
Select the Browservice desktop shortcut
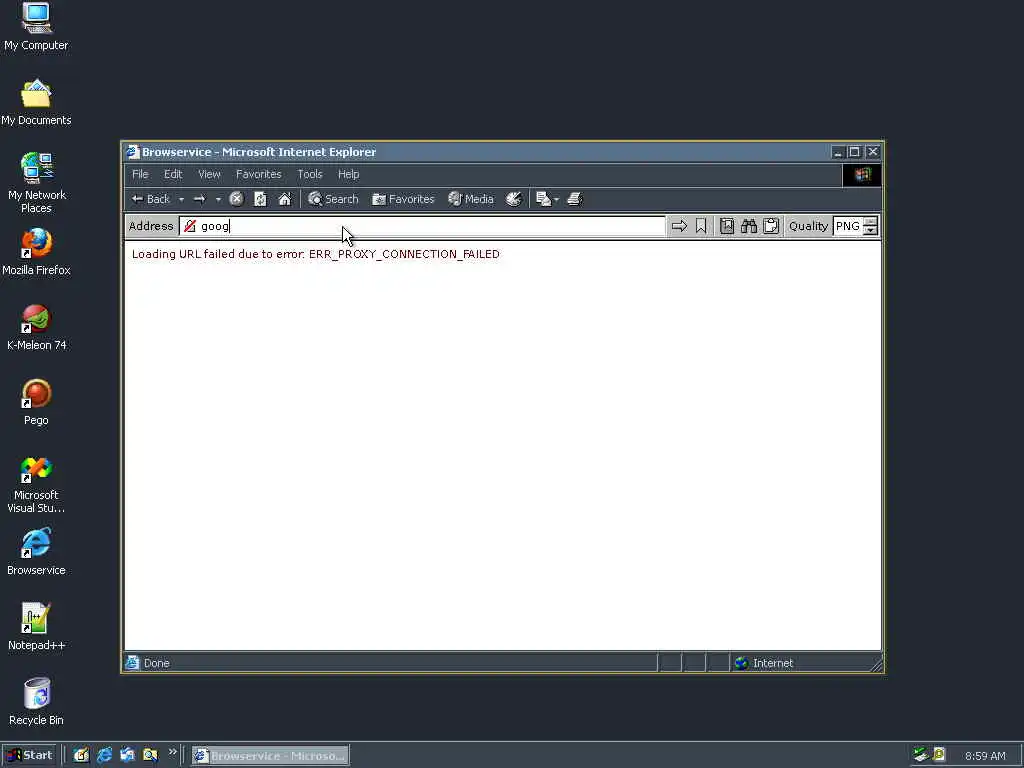click(36, 552)
